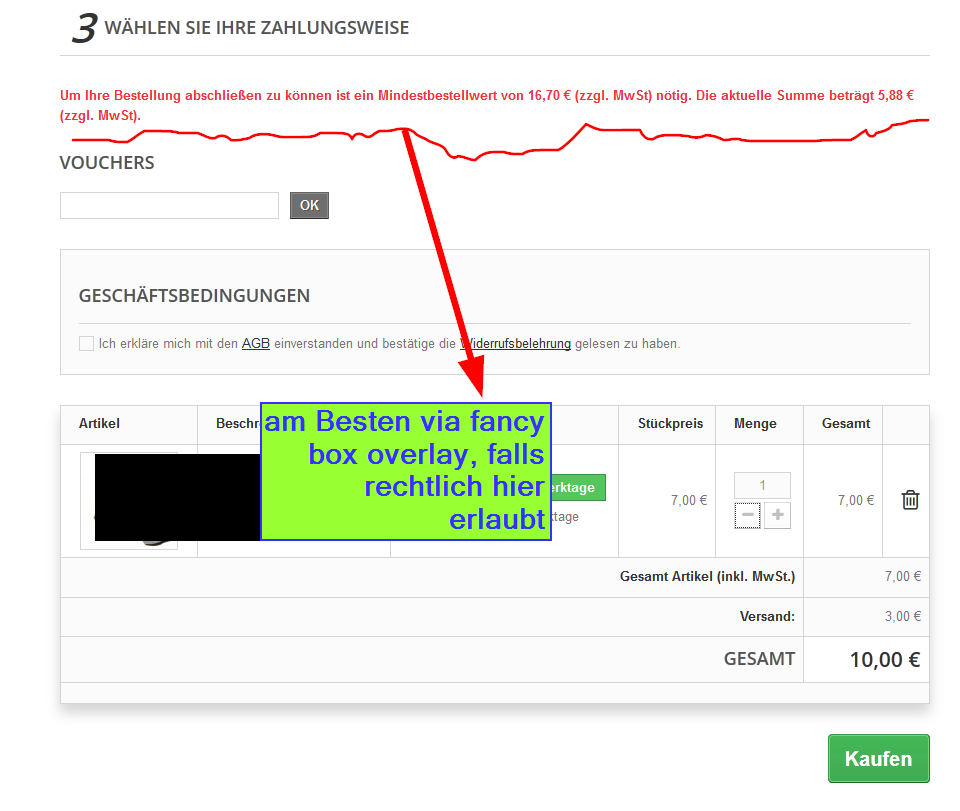The width and height of the screenshot is (960, 811).
Task: Open the Widerrufsbelehrung link
Action: 516,343
